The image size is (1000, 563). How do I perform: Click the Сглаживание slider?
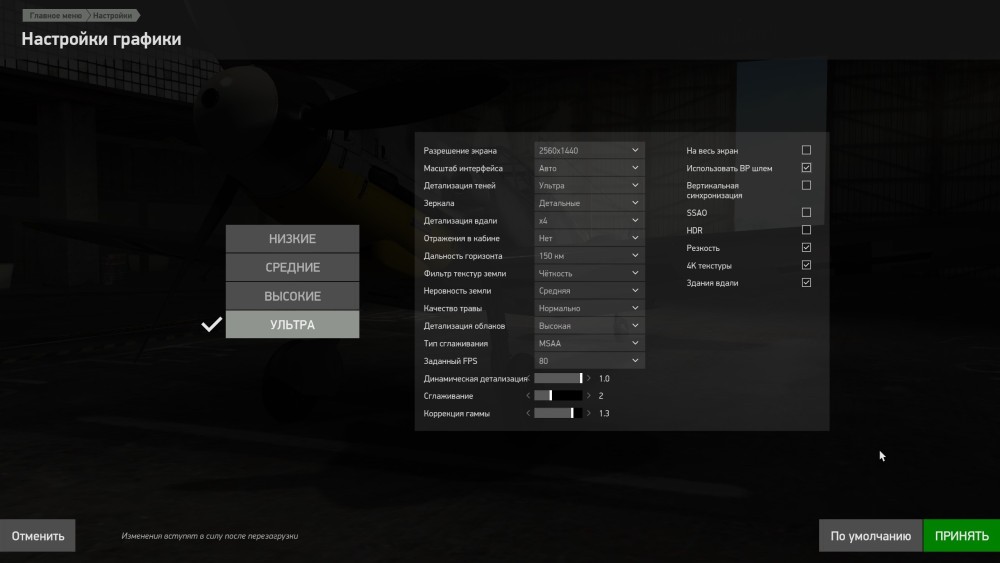coord(558,396)
